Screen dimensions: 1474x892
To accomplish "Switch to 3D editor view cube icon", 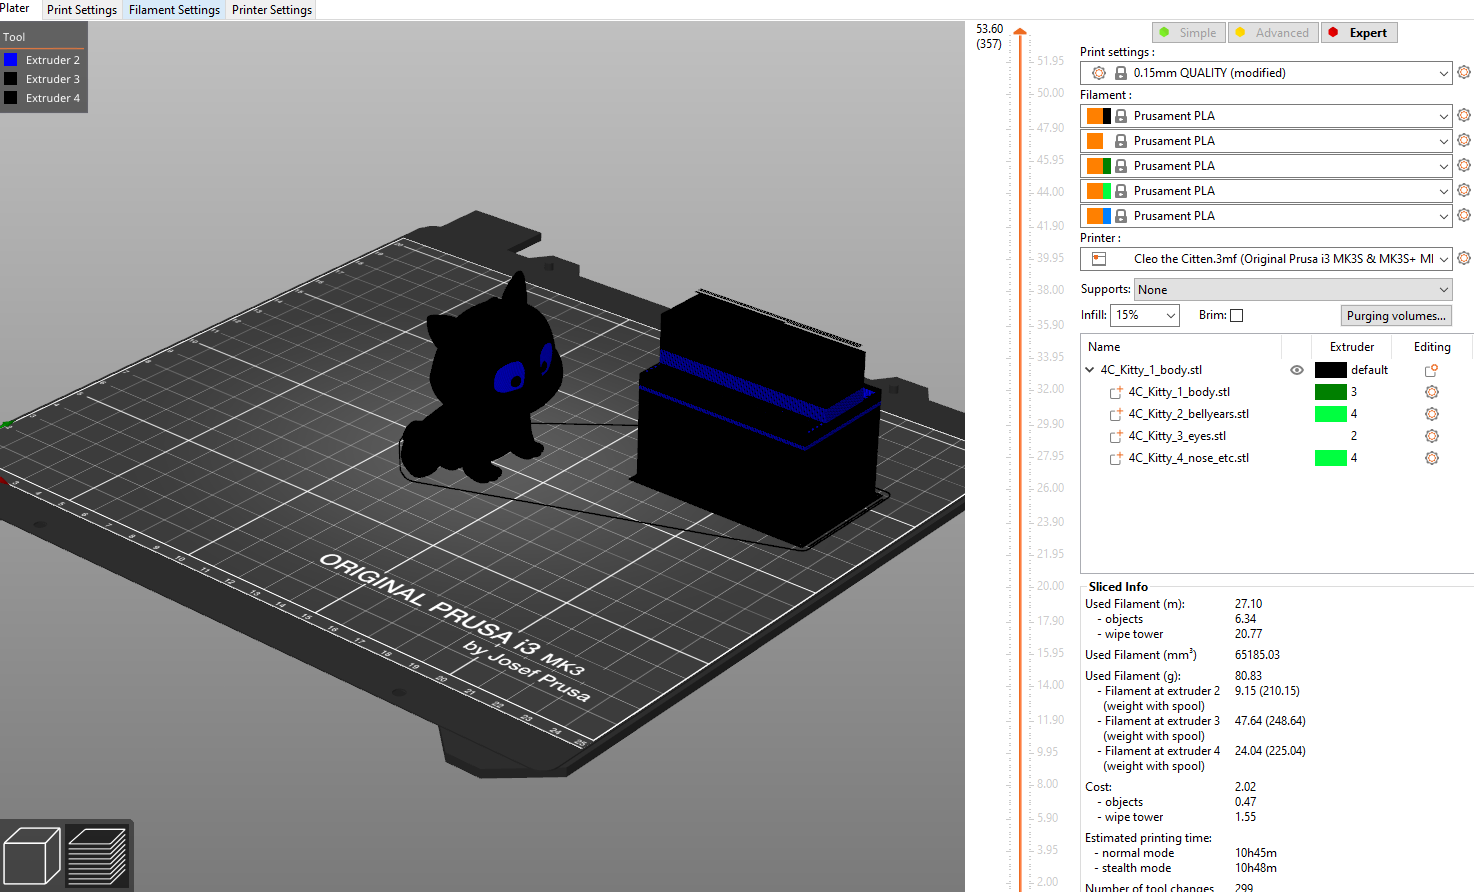I will (32, 856).
